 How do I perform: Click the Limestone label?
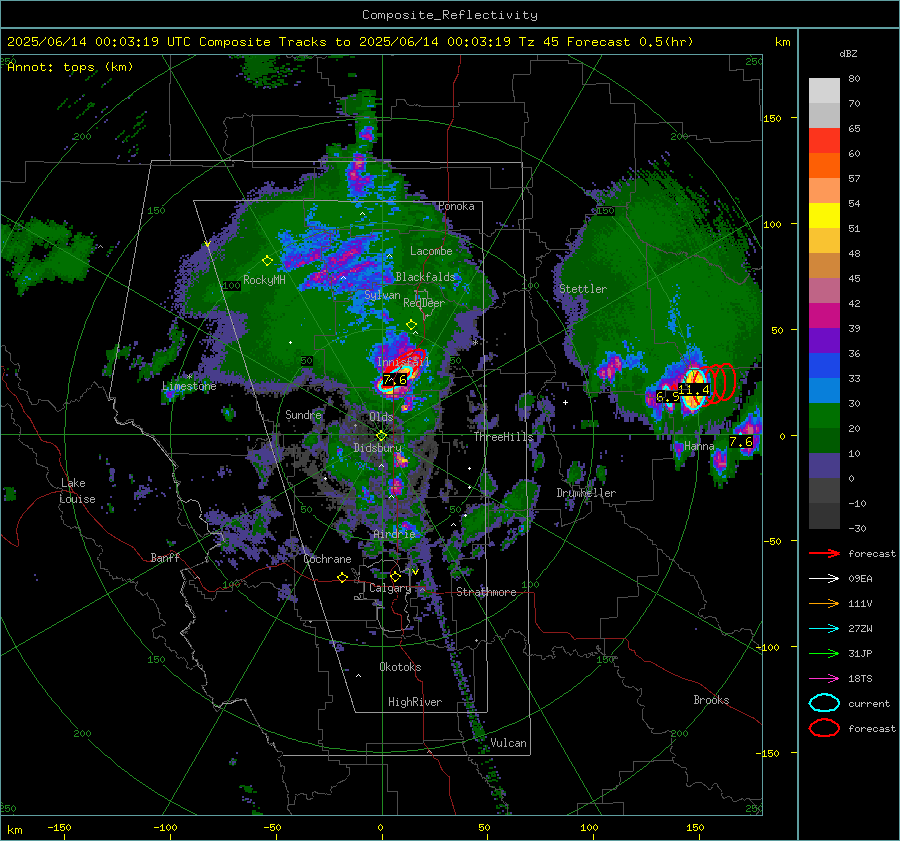pyautogui.click(x=189, y=386)
